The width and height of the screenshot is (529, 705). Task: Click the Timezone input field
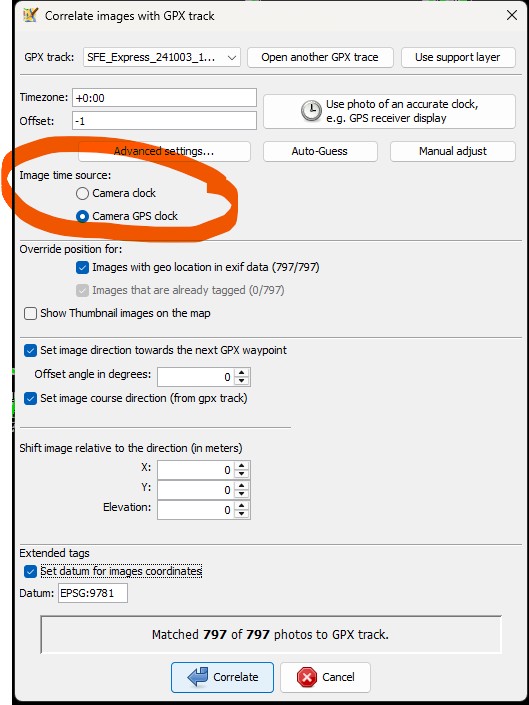pyautogui.click(x=164, y=98)
